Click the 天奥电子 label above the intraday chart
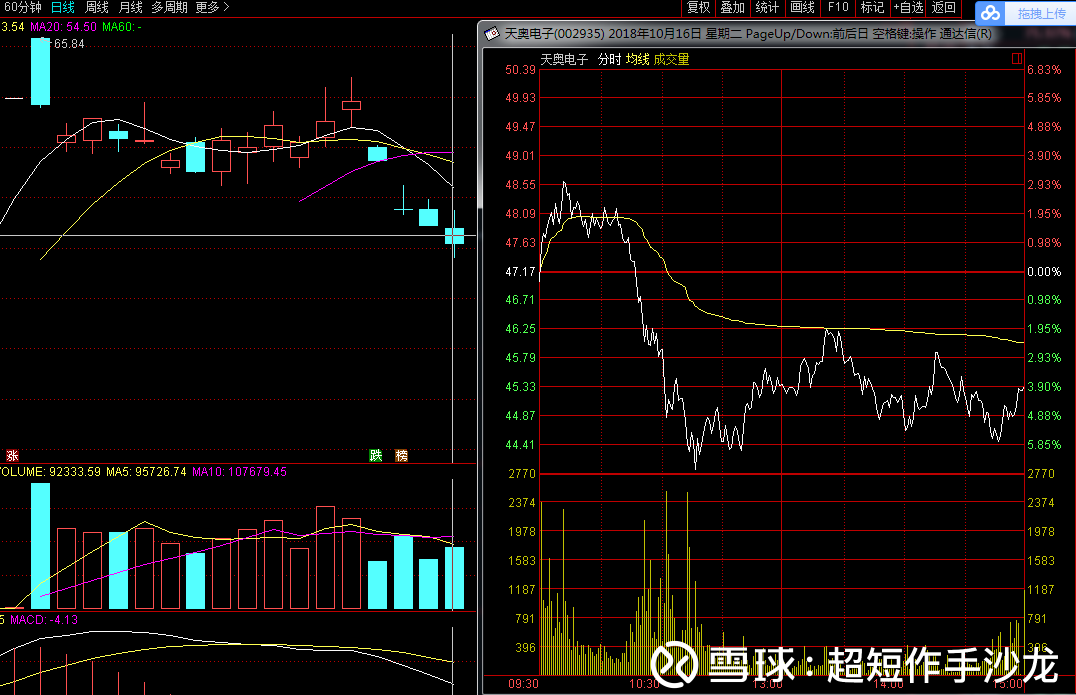The width and height of the screenshot is (1076, 695). 564,60
